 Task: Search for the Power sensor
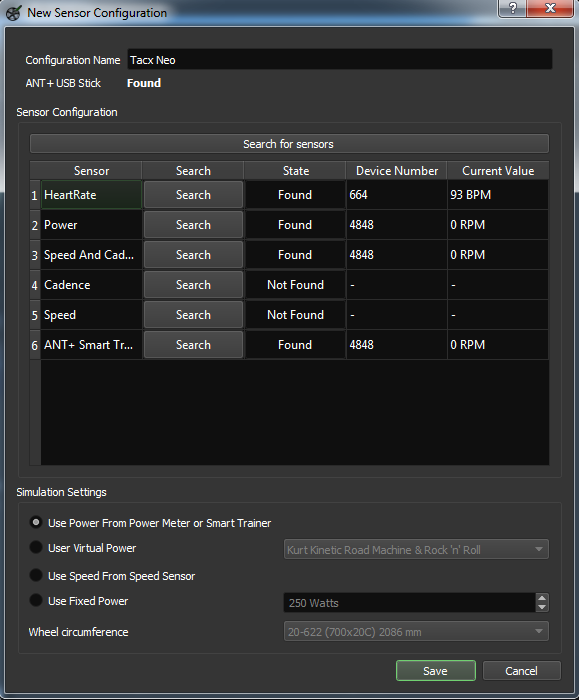pyautogui.click(x=193, y=225)
